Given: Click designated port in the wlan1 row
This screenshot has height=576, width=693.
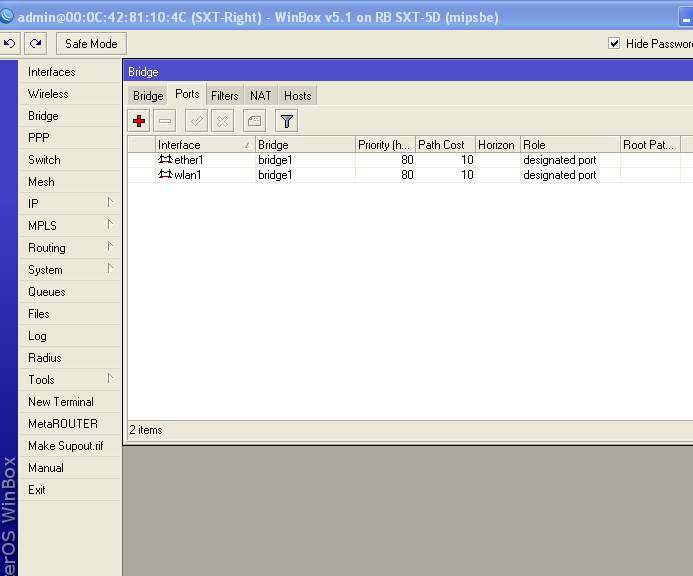Looking at the screenshot, I should tap(560, 175).
